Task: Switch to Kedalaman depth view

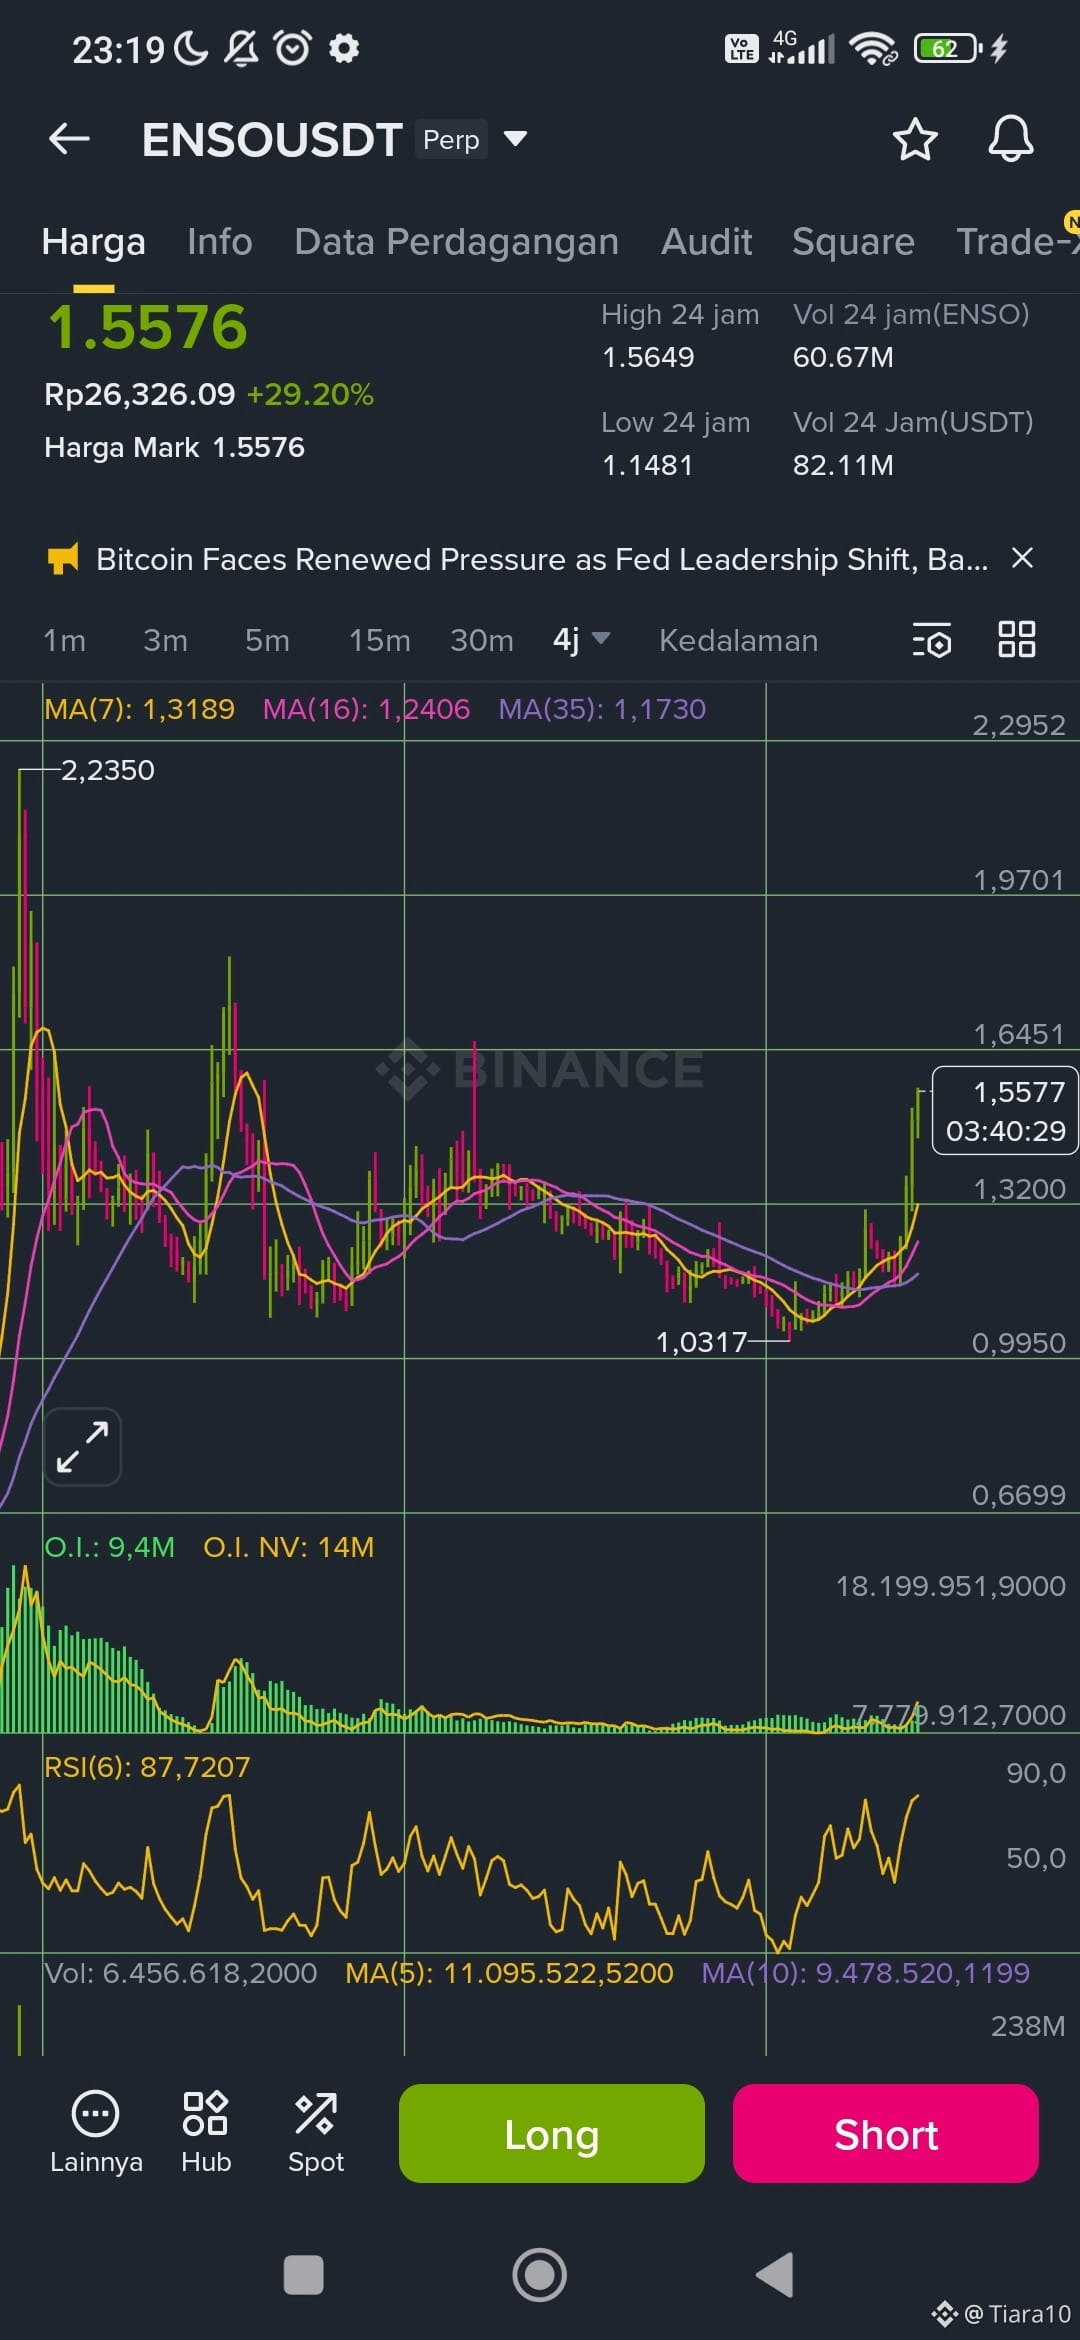Action: pos(738,640)
